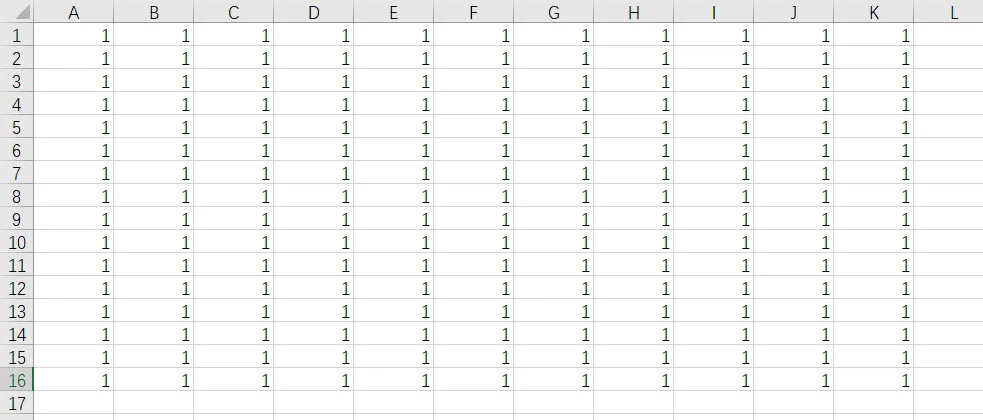983x420 pixels.
Task: Select row 16 header
Action: click(x=16, y=380)
